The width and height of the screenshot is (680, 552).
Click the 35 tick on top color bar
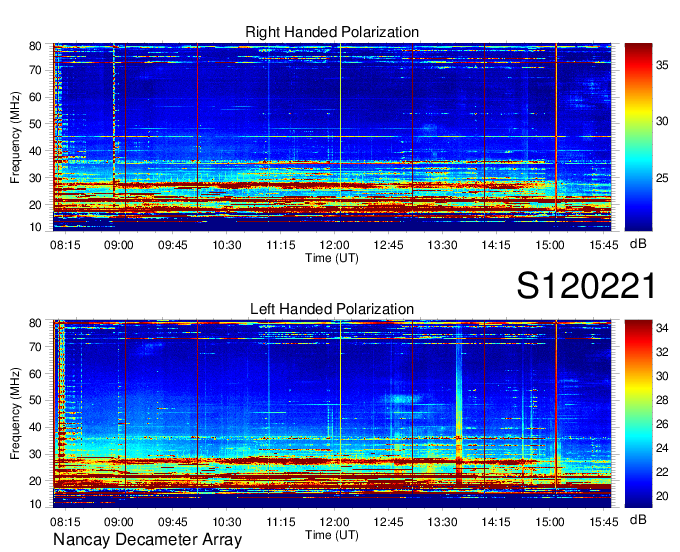click(x=662, y=65)
